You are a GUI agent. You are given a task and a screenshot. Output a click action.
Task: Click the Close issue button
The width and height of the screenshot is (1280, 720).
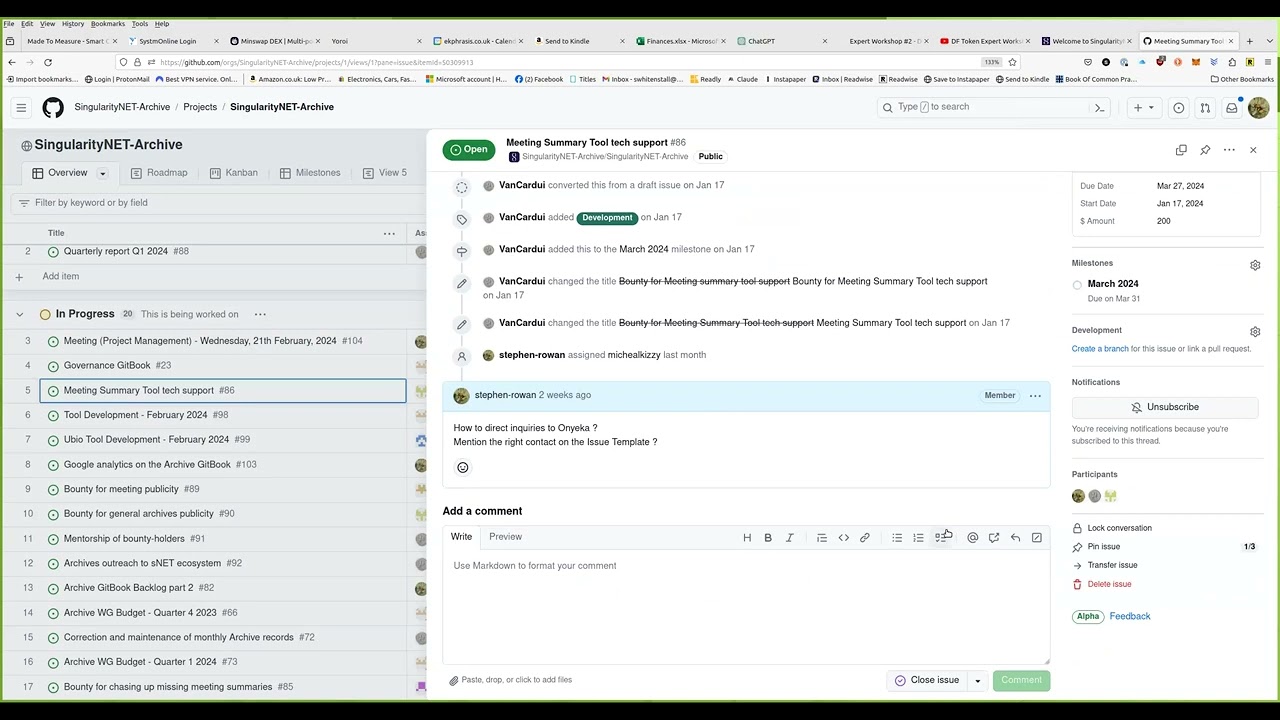pyautogui.click(x=927, y=680)
